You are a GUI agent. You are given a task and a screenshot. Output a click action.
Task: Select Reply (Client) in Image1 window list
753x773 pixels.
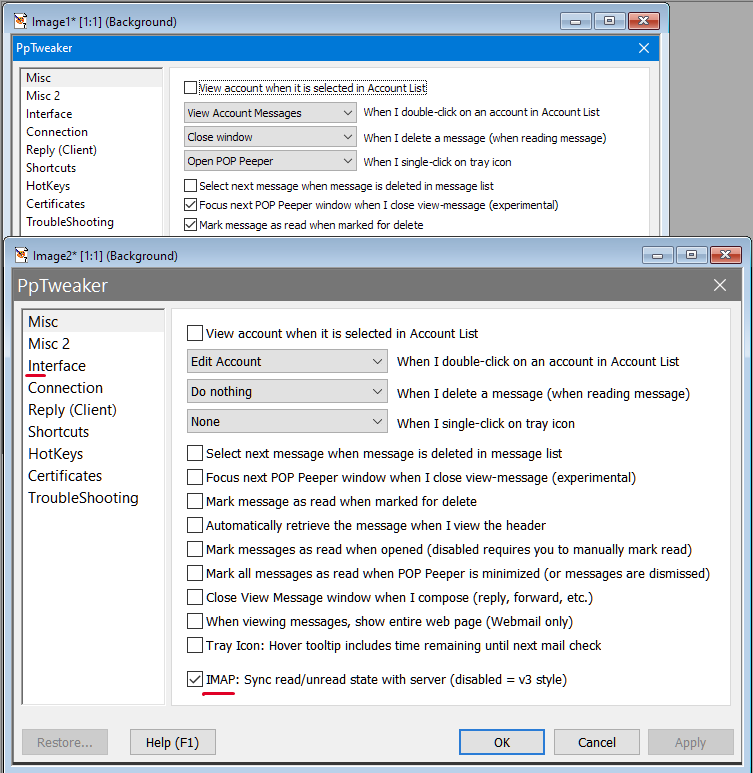pos(92,150)
